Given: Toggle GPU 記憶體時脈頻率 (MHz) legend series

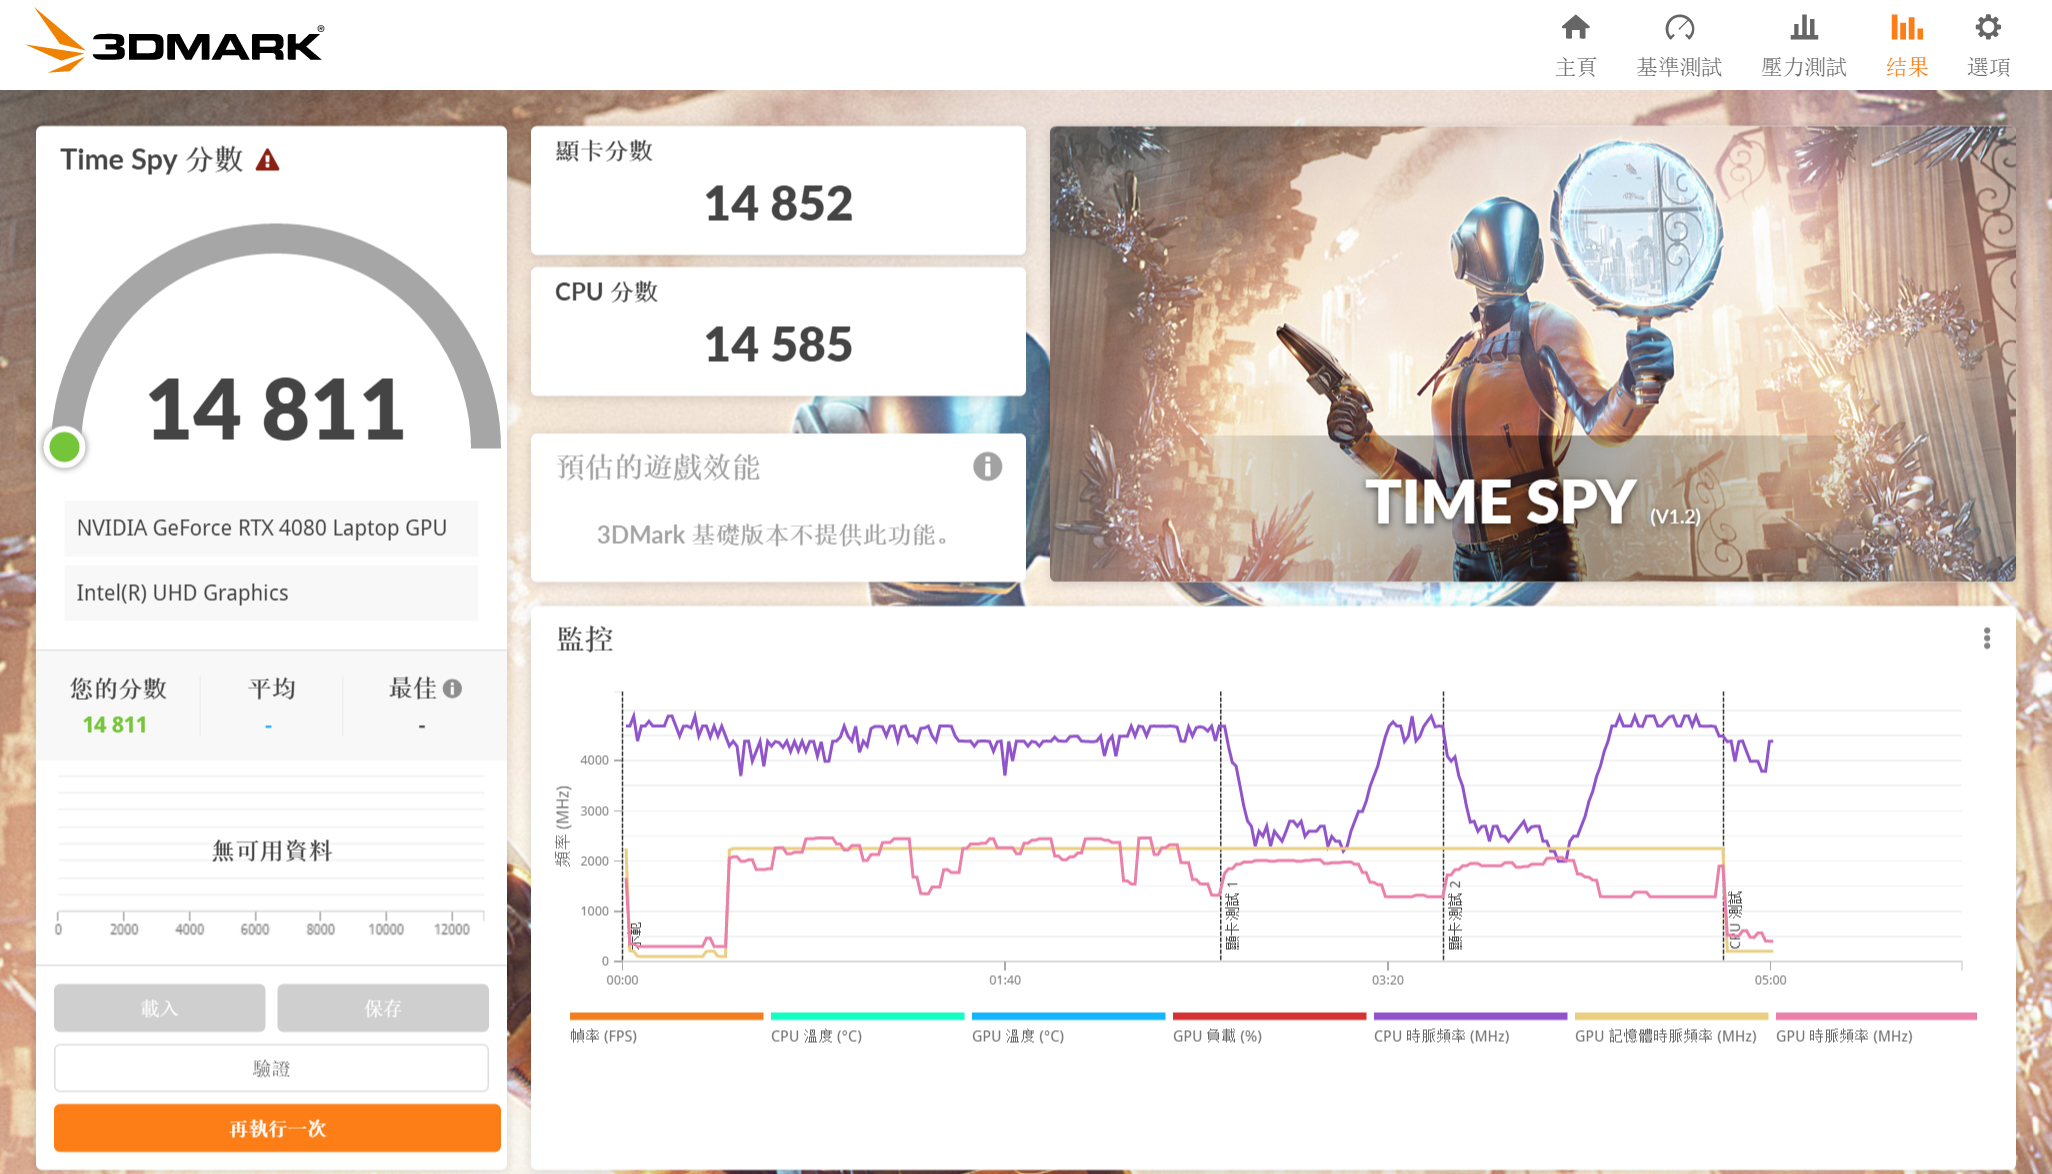Looking at the screenshot, I should (x=1671, y=1028).
